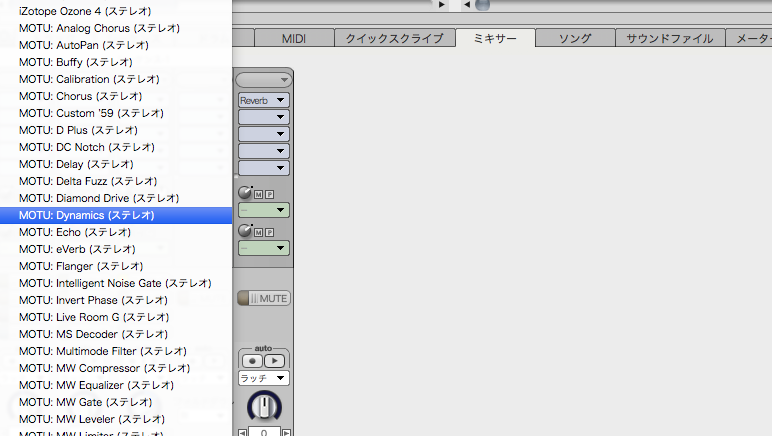Toggle first send P button

pyautogui.click(x=270, y=195)
